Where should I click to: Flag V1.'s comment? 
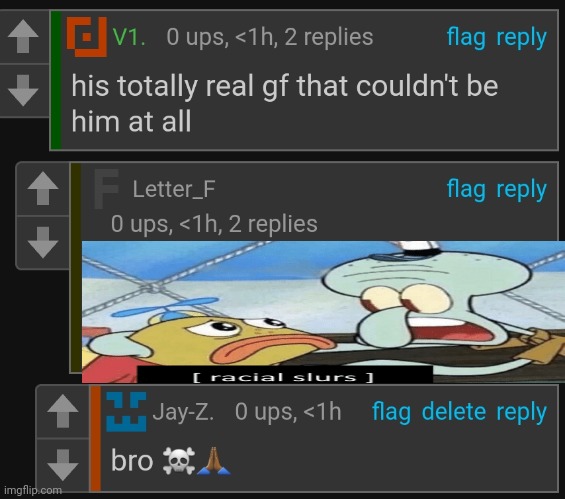(466, 37)
